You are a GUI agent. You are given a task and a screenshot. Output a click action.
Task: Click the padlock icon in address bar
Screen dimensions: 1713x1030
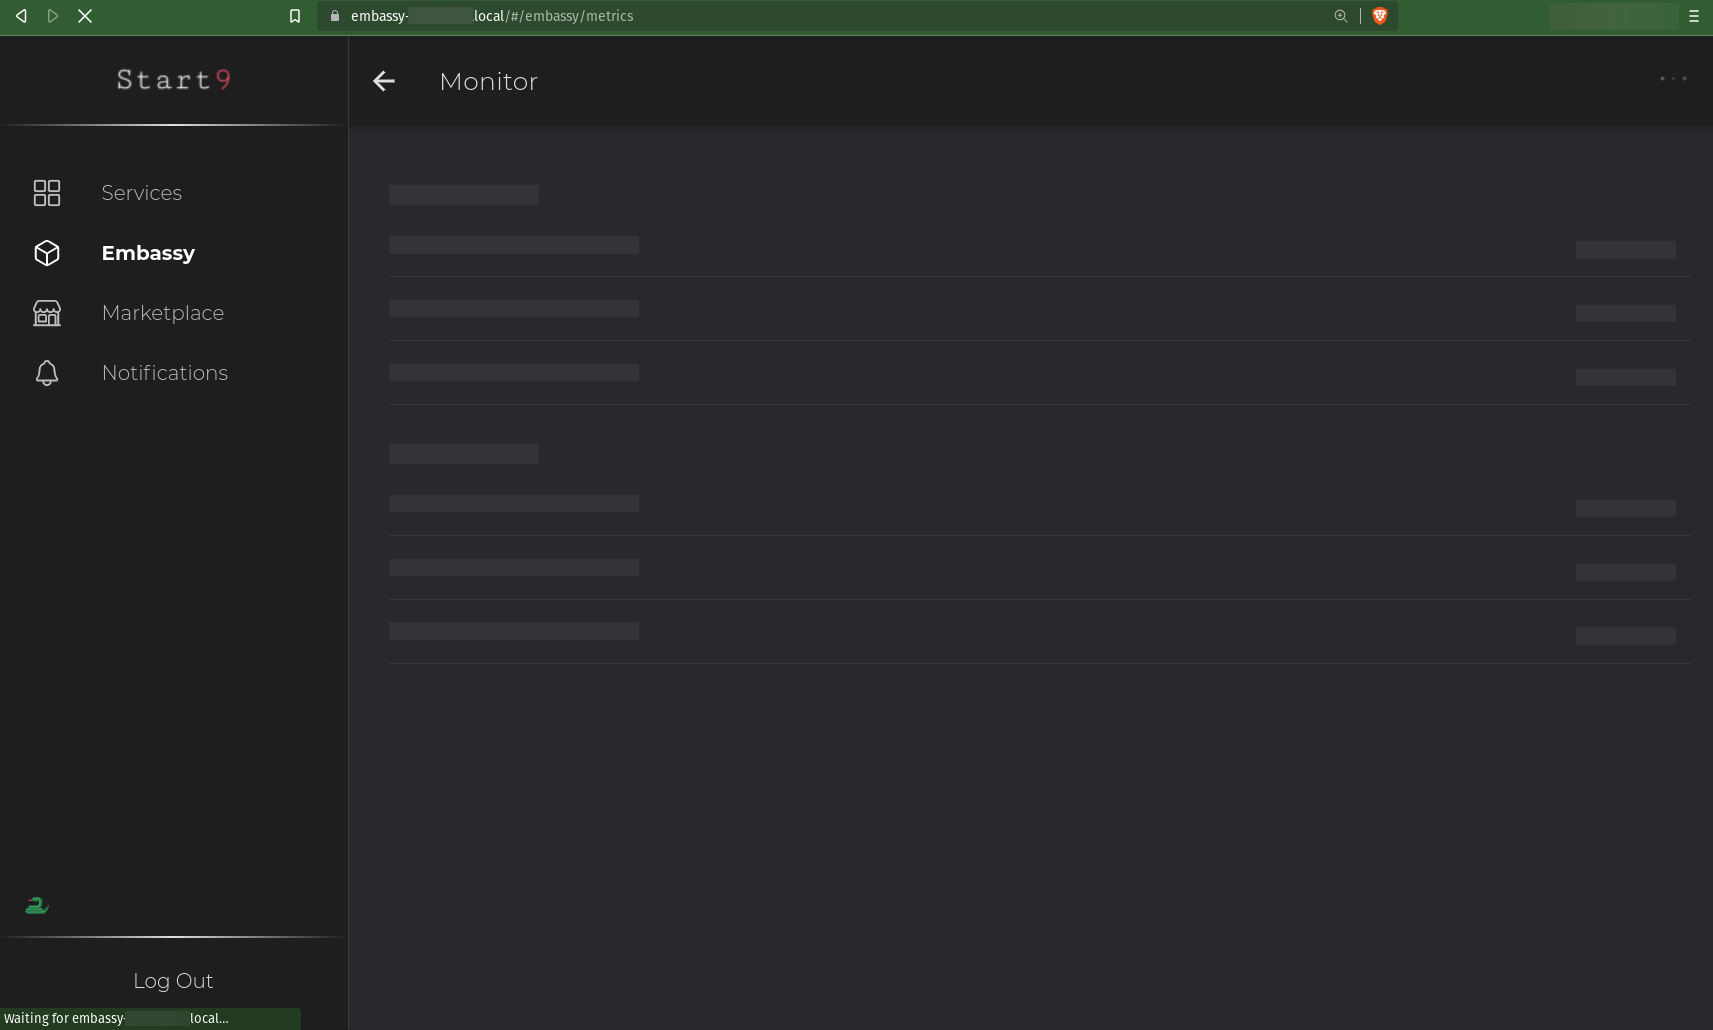[x=336, y=16]
